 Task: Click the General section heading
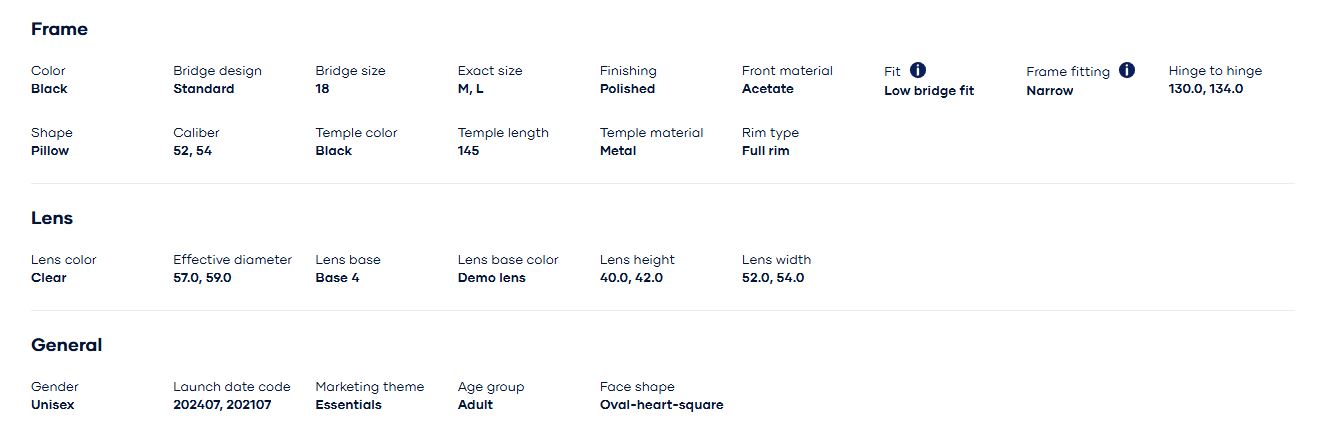pos(66,345)
